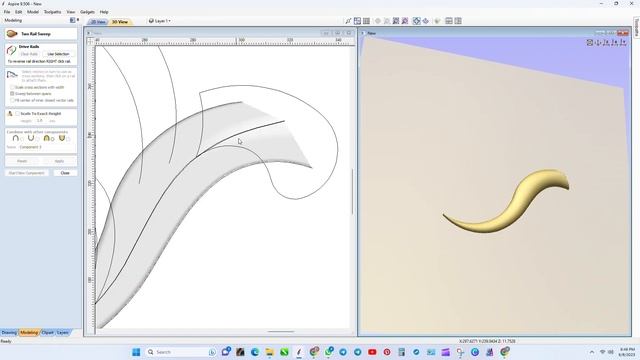
Task: Click the Scale To Exact Height figure icon
Action: [x=10, y=113]
